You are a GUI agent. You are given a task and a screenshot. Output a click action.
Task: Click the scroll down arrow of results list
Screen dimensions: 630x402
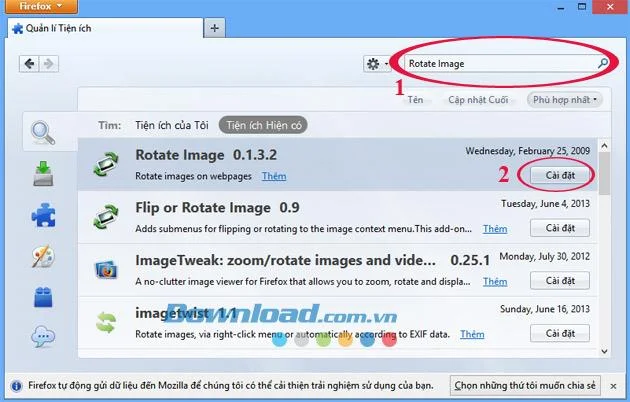click(x=604, y=351)
